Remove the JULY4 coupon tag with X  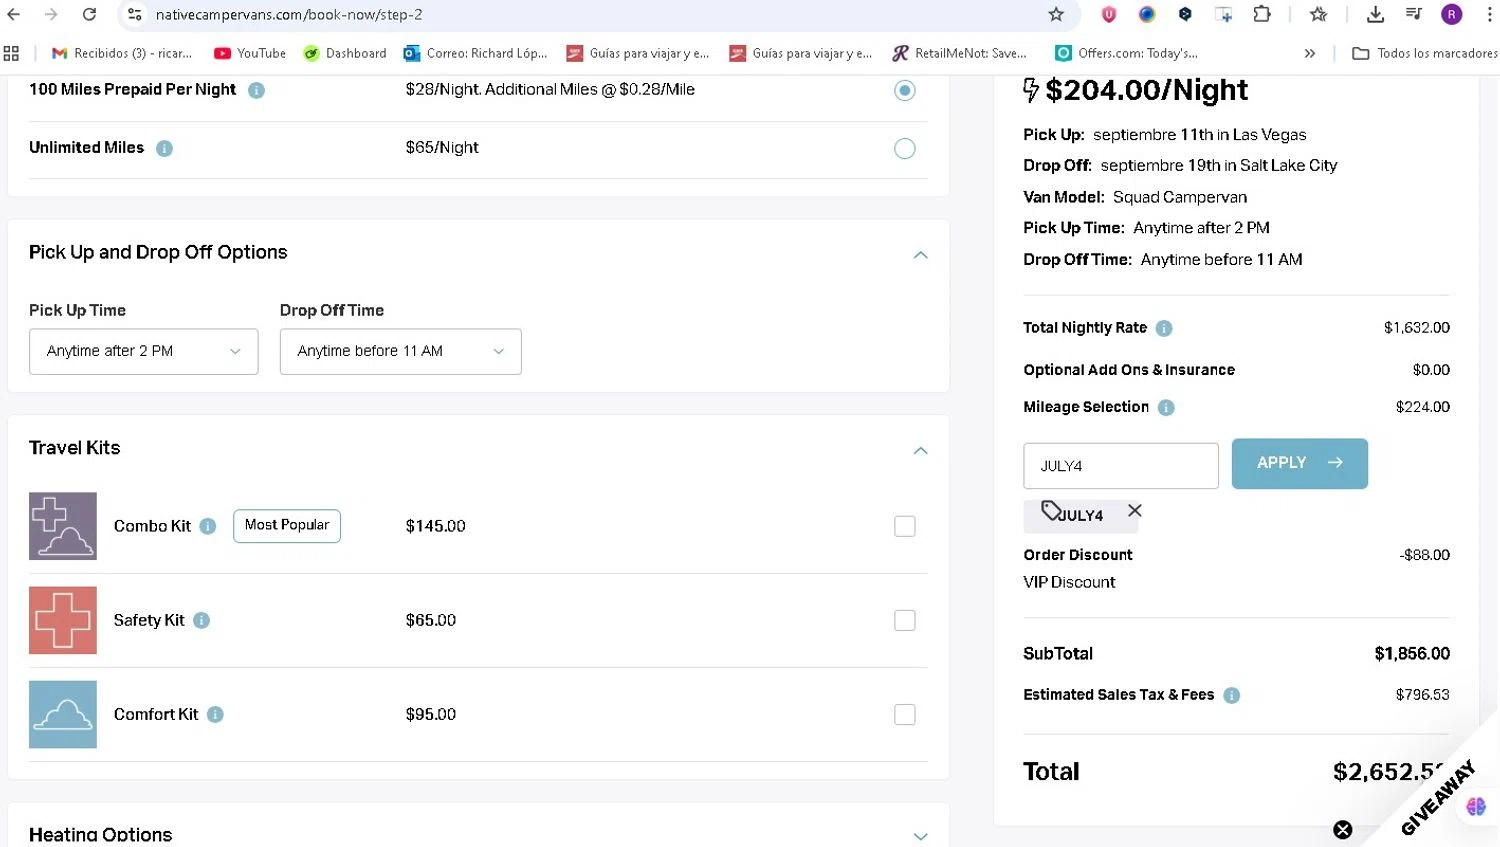(1134, 510)
